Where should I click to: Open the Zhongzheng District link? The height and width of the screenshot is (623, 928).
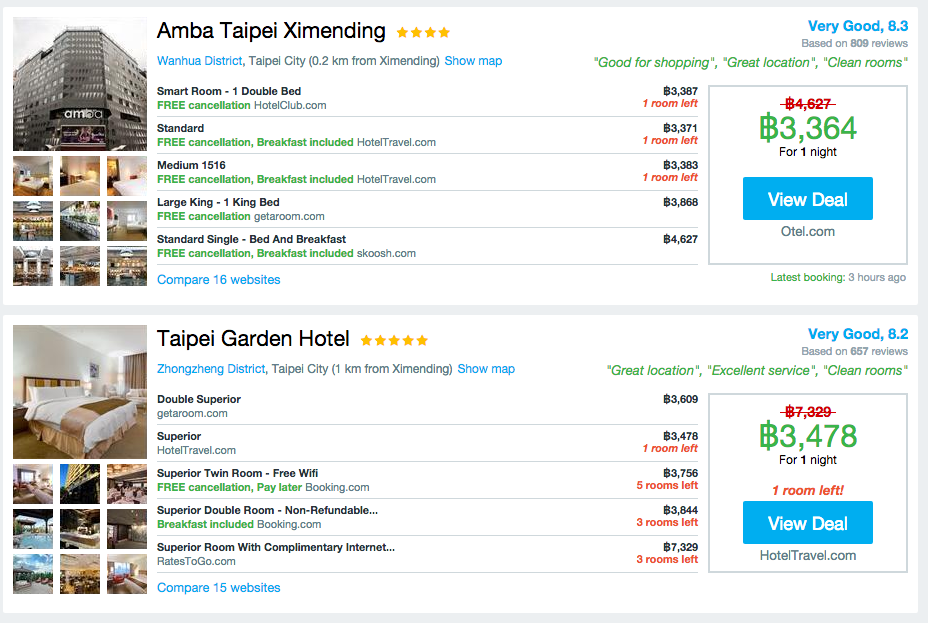pyautogui.click(x=211, y=369)
